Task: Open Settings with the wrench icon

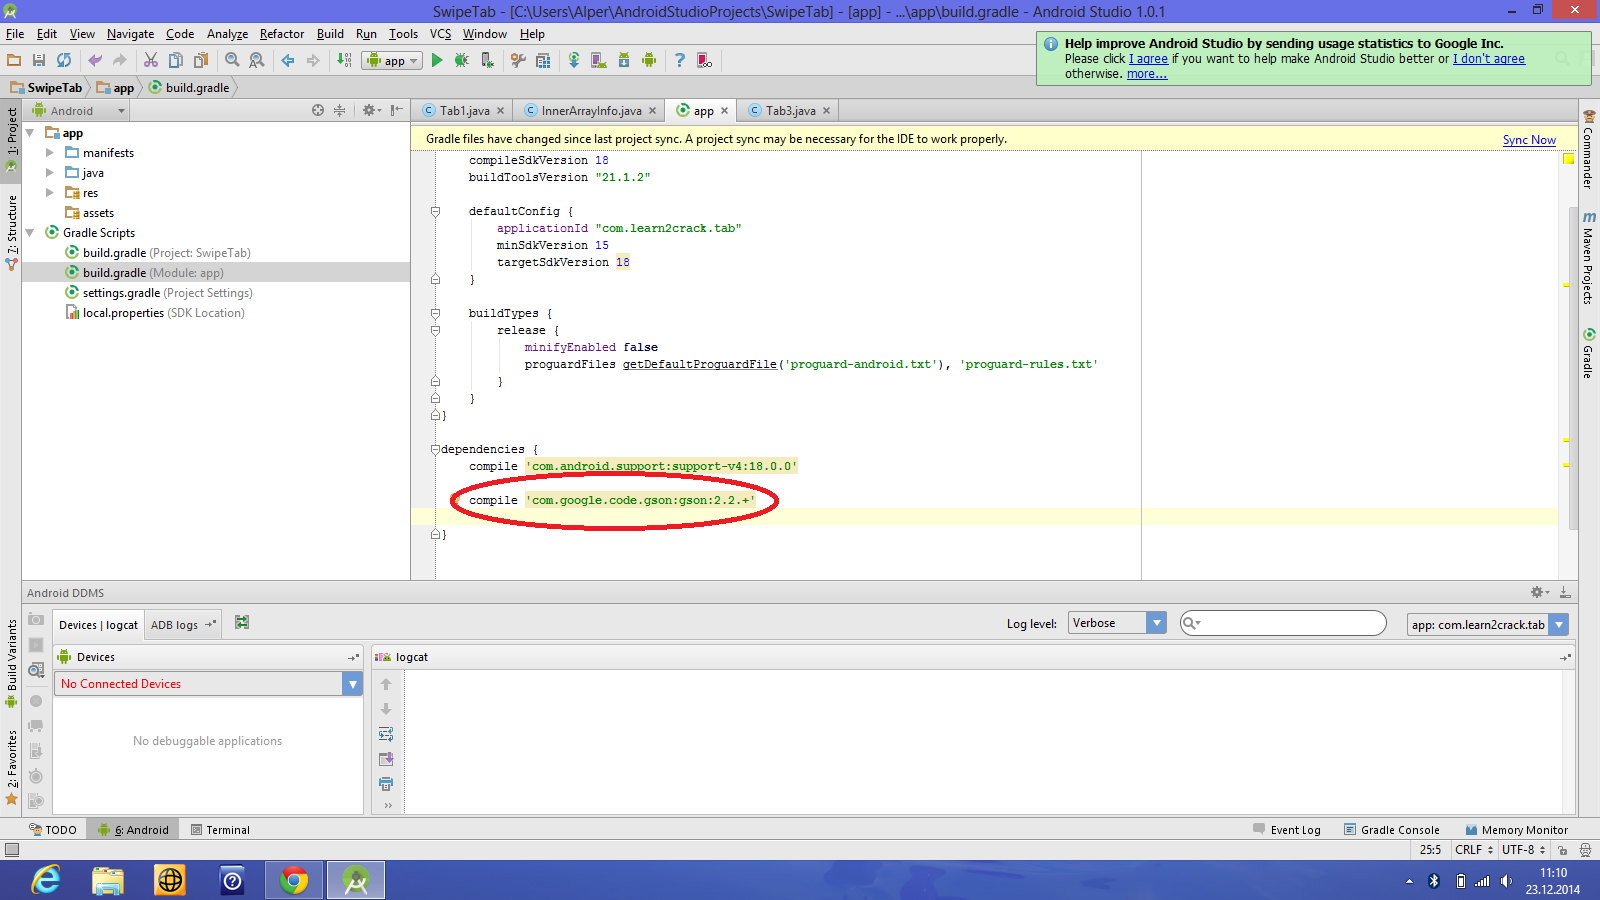Action: coord(518,60)
